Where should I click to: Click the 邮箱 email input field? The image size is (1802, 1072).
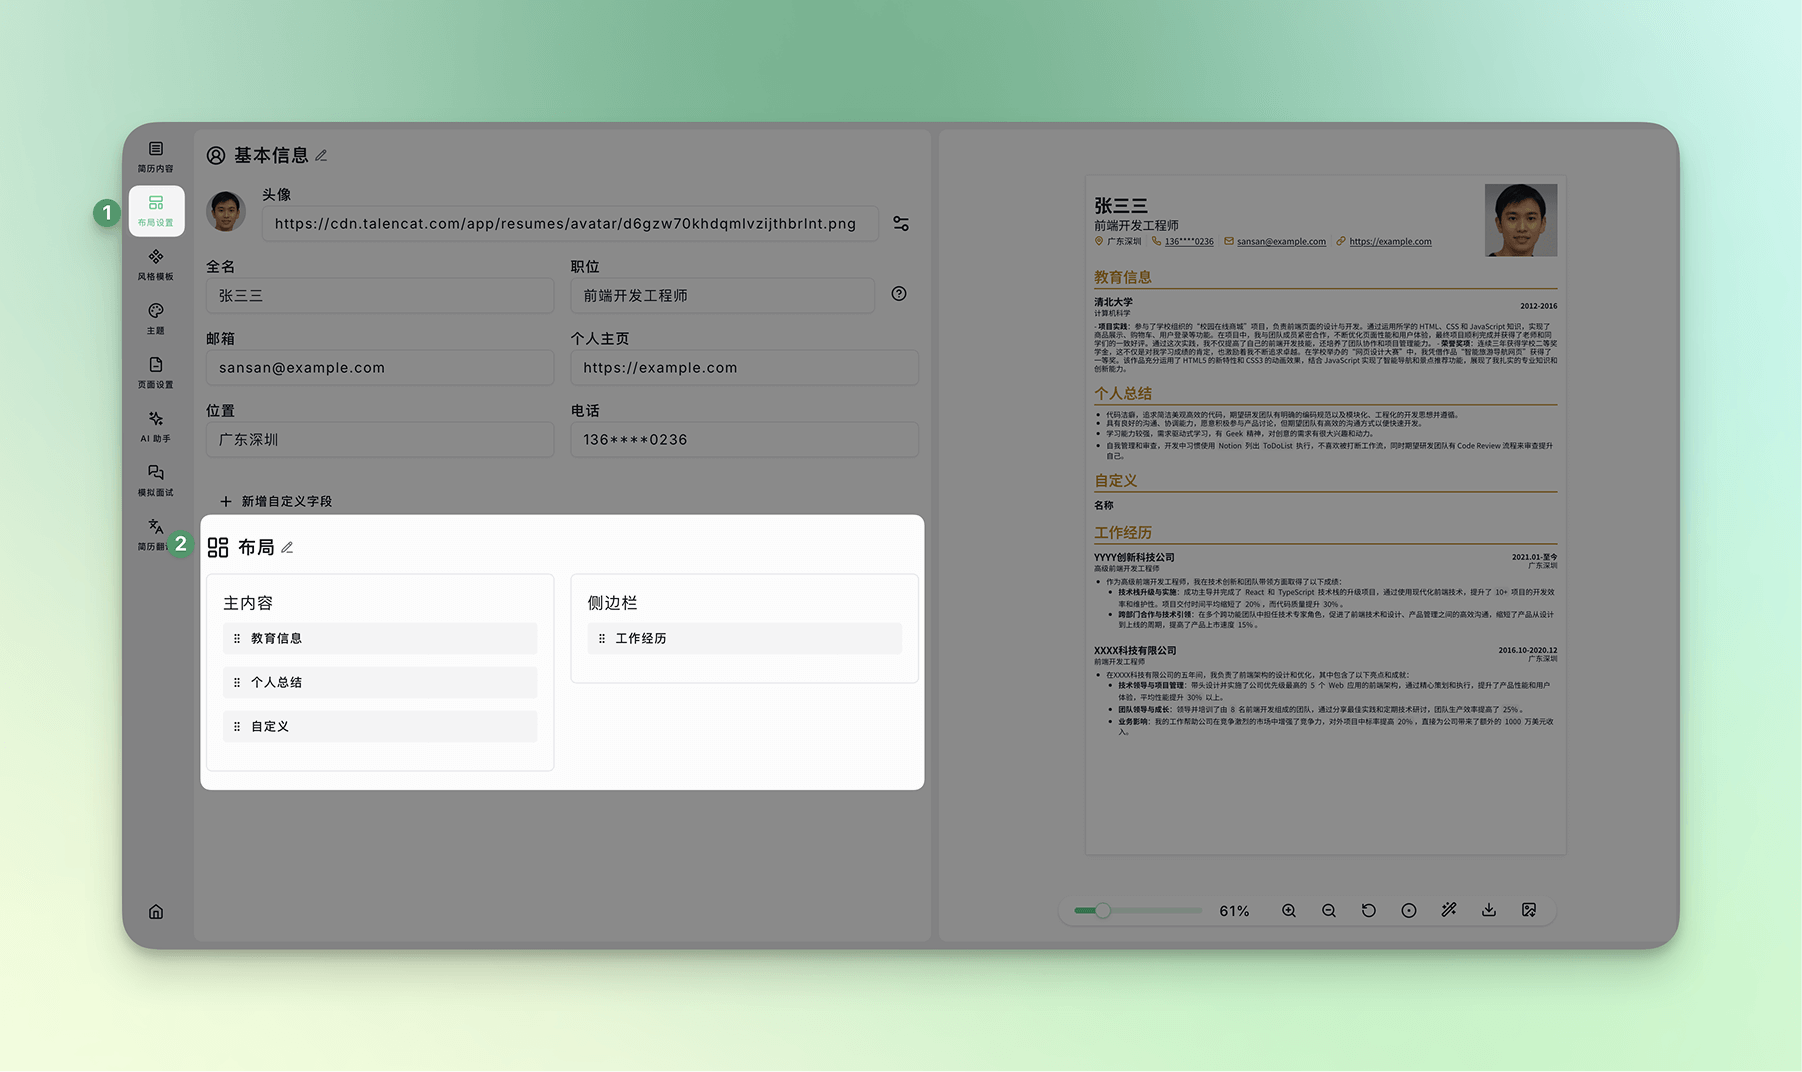click(380, 368)
